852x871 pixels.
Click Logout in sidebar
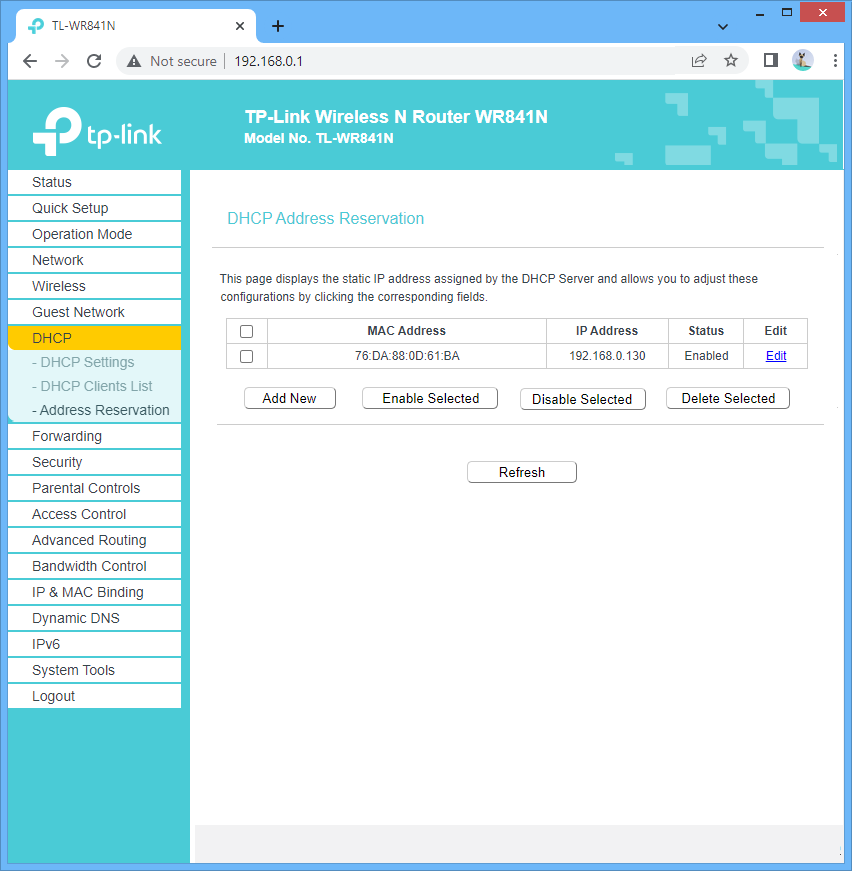point(94,696)
